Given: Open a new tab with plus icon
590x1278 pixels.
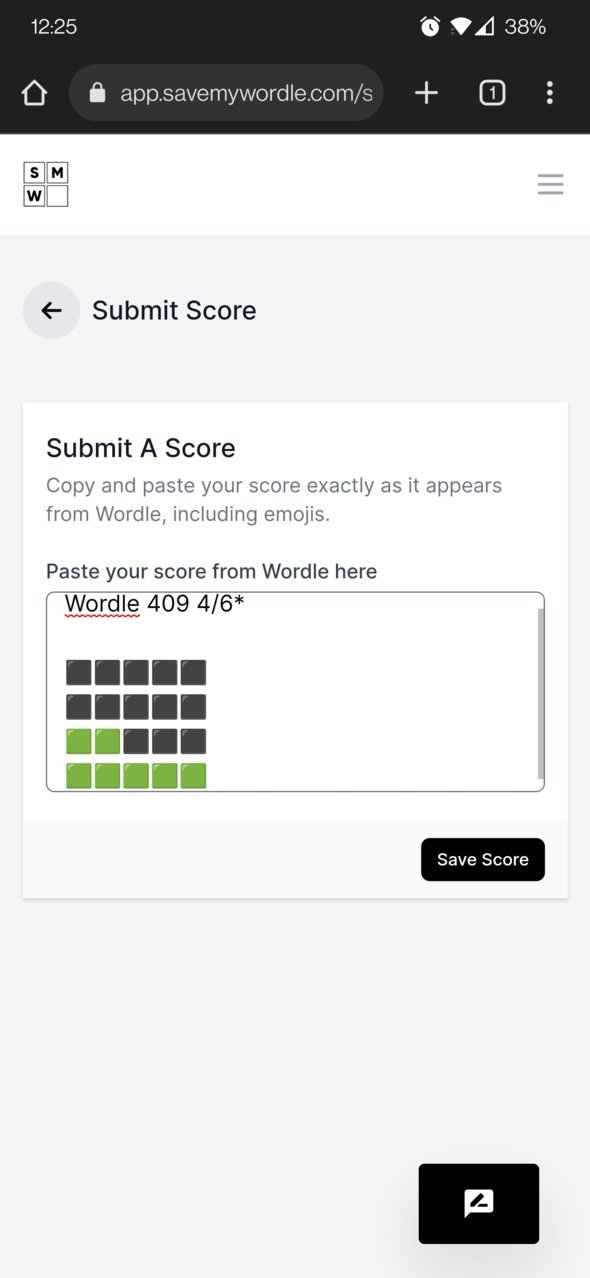Looking at the screenshot, I should click(426, 93).
